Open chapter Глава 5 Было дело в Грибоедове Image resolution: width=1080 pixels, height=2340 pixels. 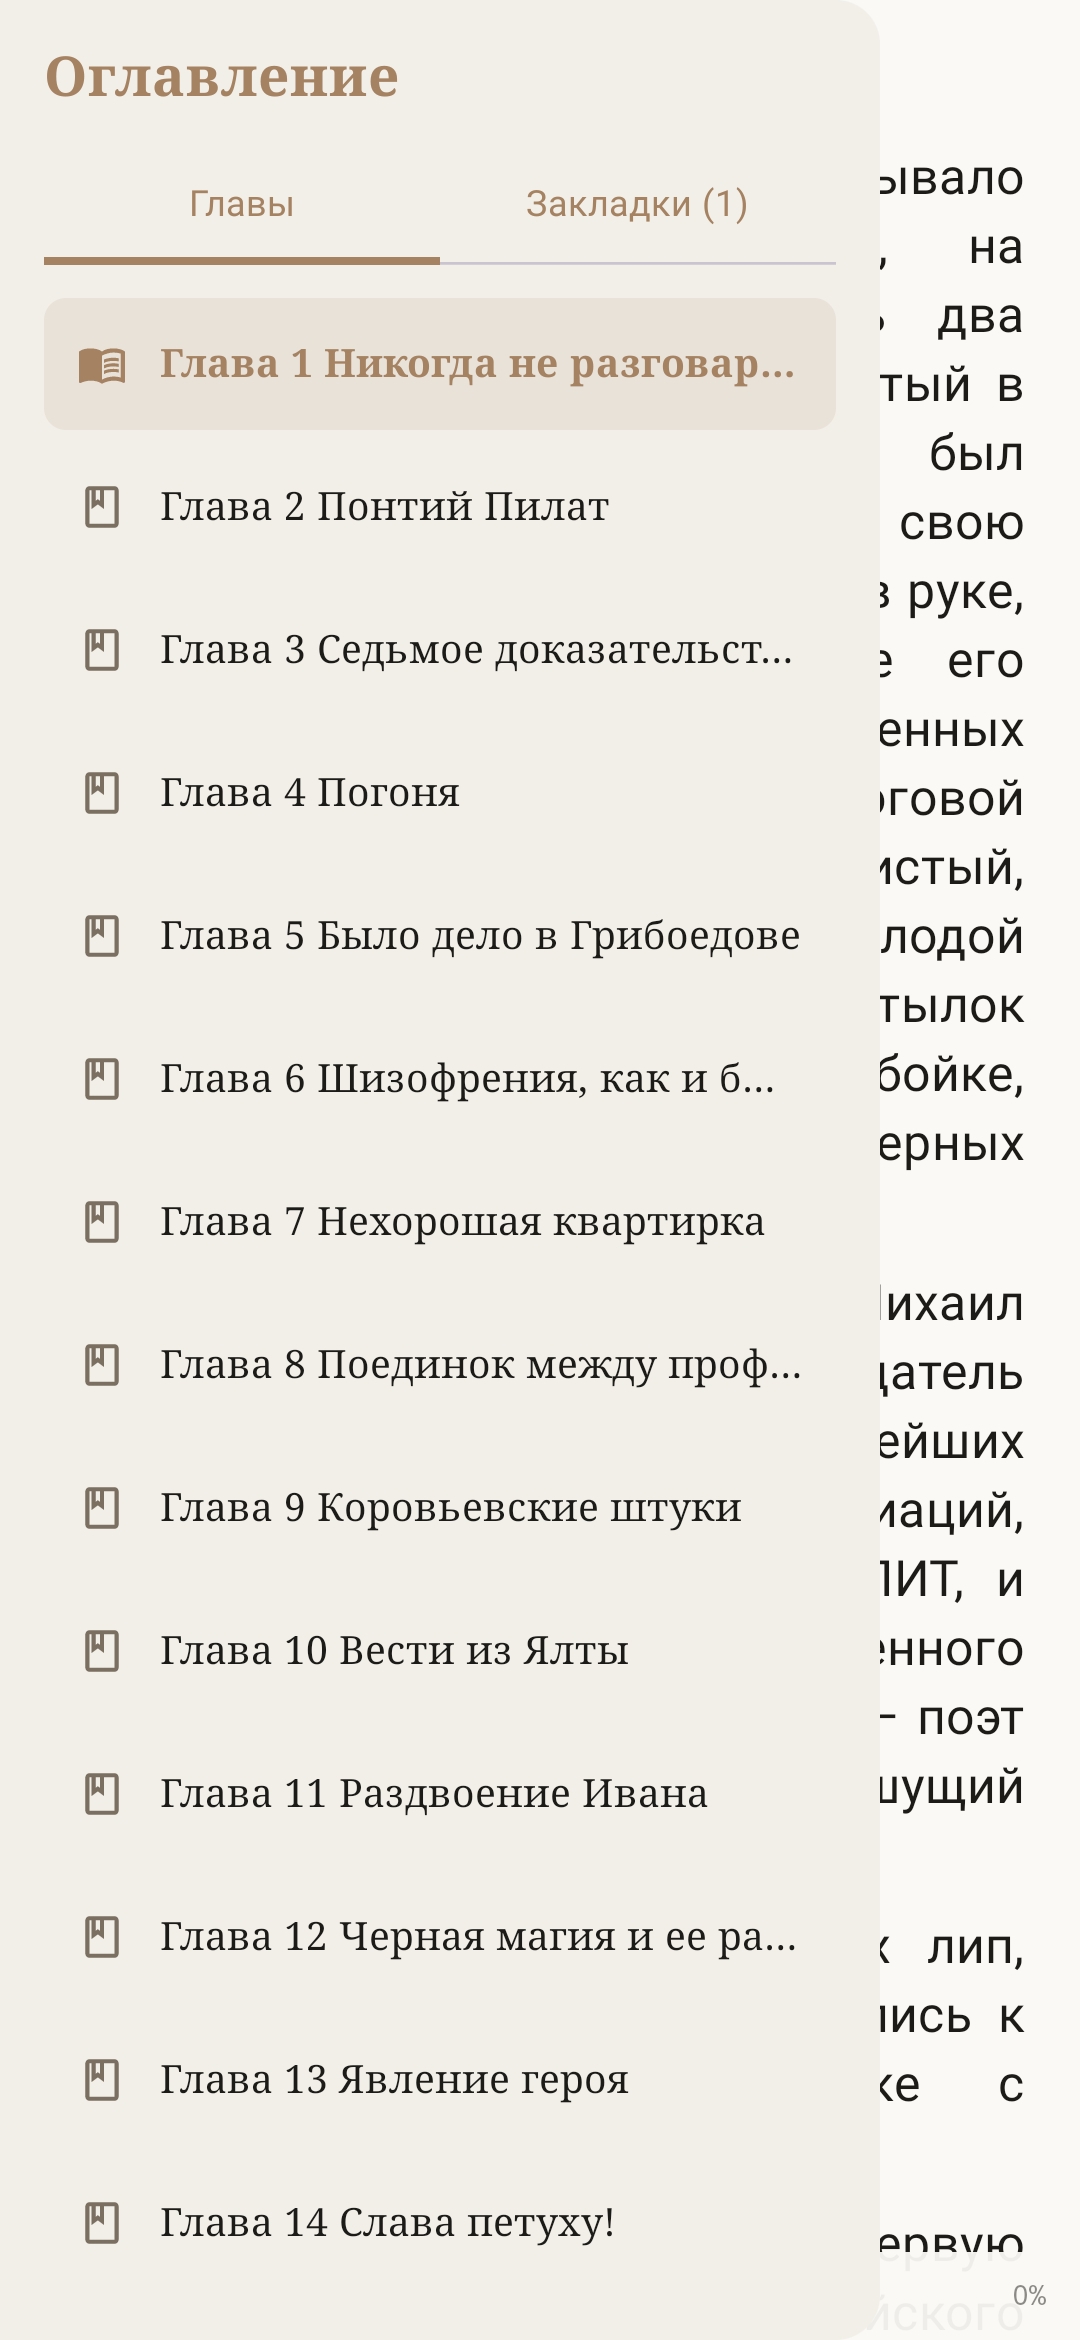[x=440, y=936]
